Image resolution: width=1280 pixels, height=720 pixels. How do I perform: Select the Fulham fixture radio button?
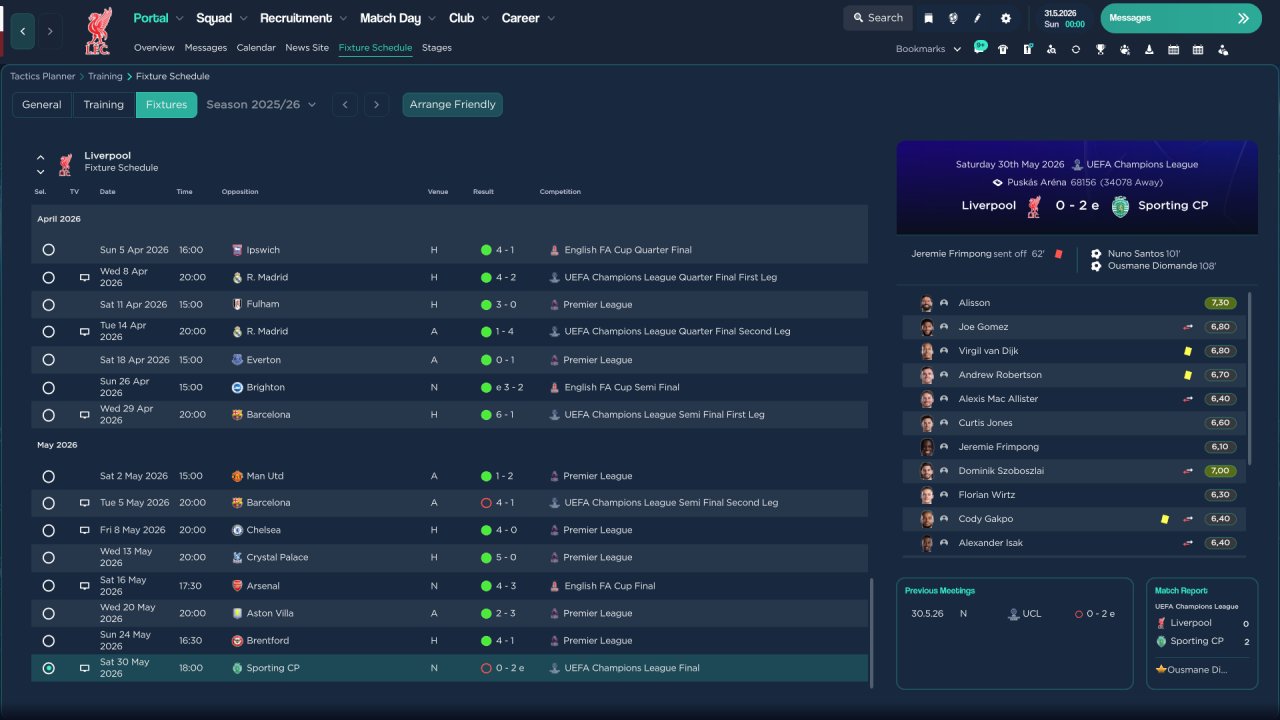49,304
